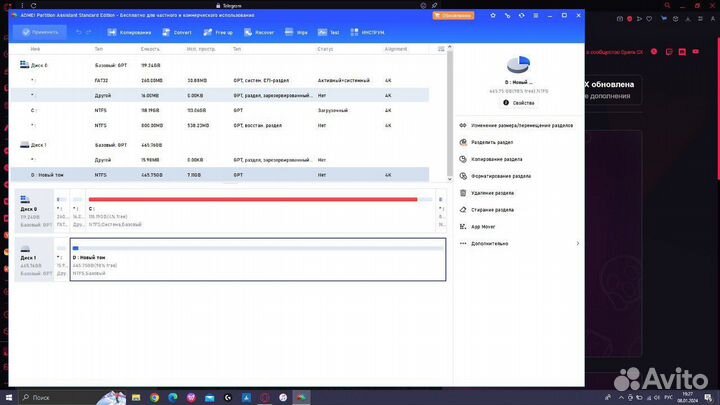Open the Test toolbar menu
This screenshot has width=720, height=405.
[x=328, y=32]
